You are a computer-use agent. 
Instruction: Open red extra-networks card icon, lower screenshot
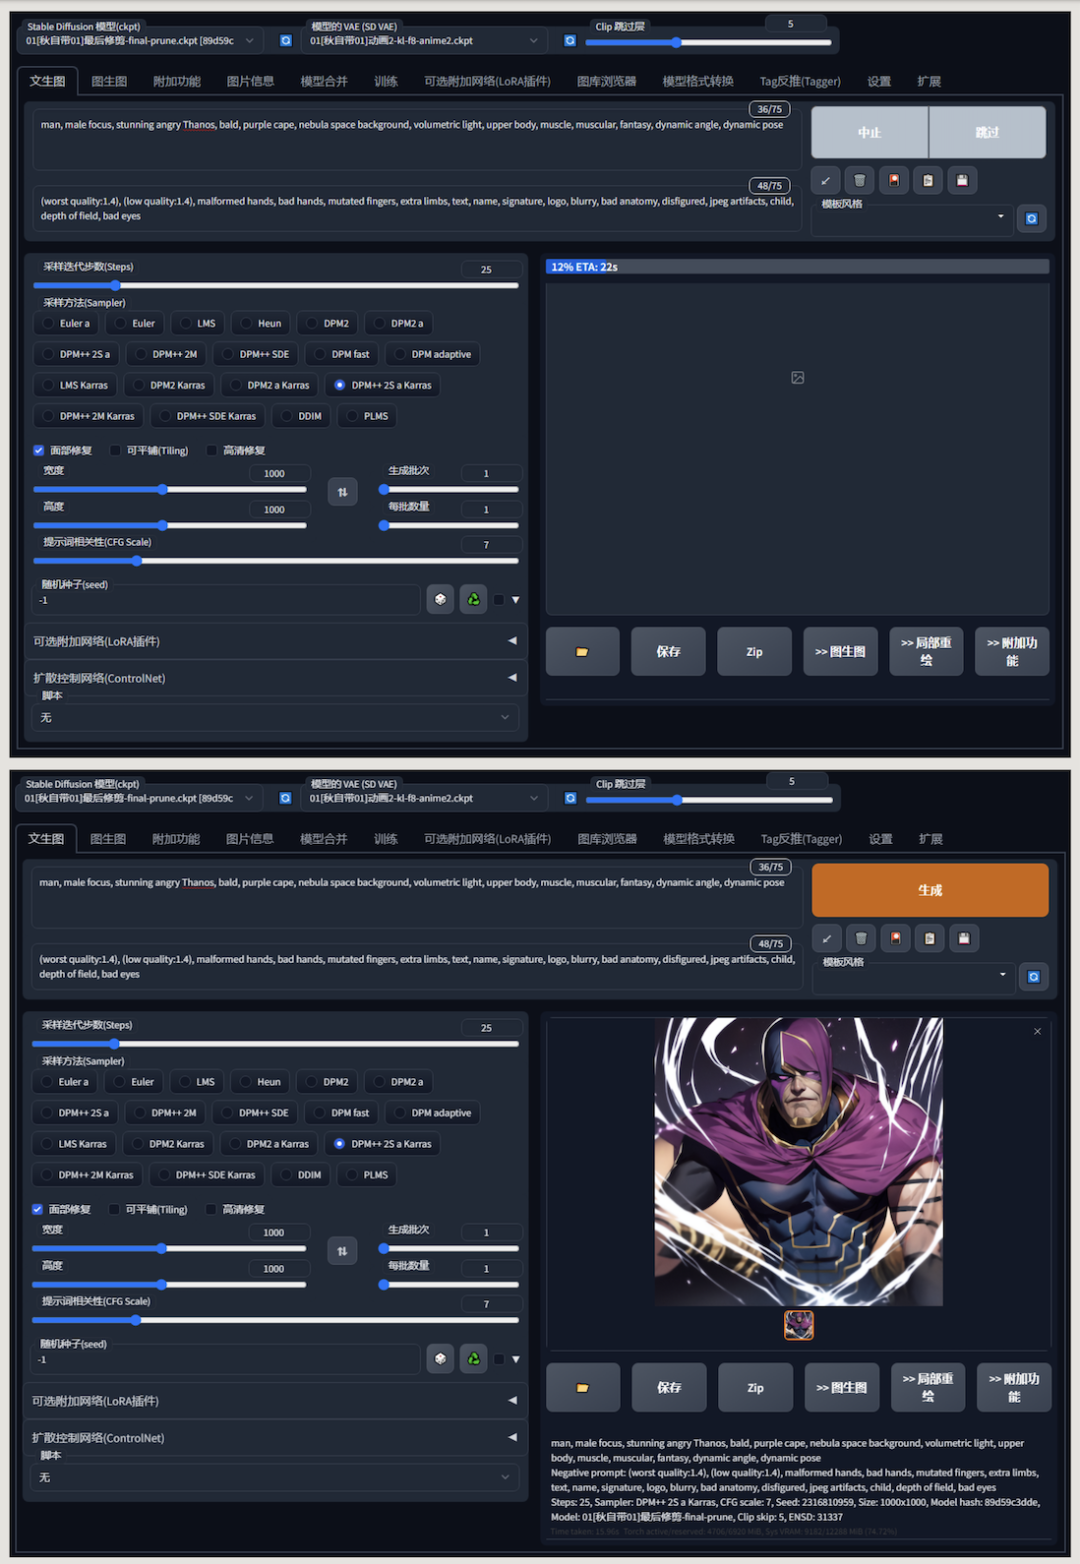click(895, 938)
